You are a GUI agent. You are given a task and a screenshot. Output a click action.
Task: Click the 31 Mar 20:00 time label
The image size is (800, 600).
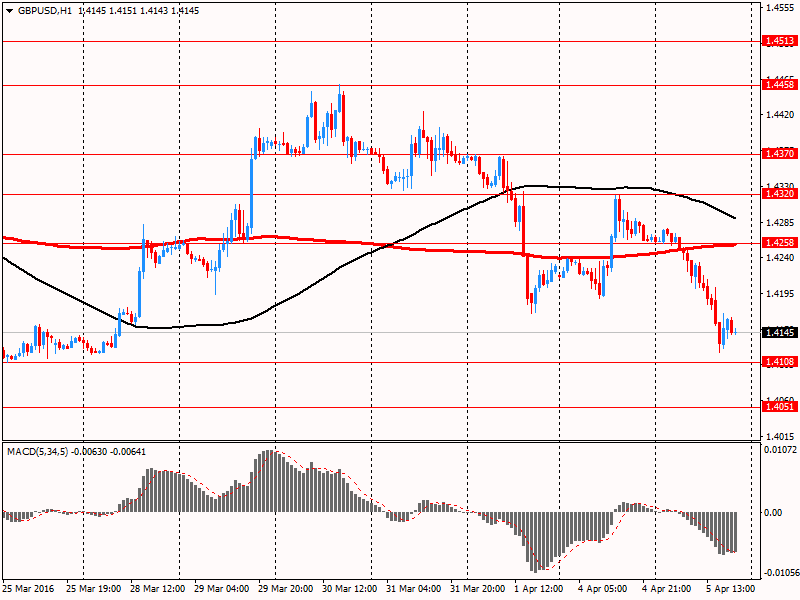point(478,589)
